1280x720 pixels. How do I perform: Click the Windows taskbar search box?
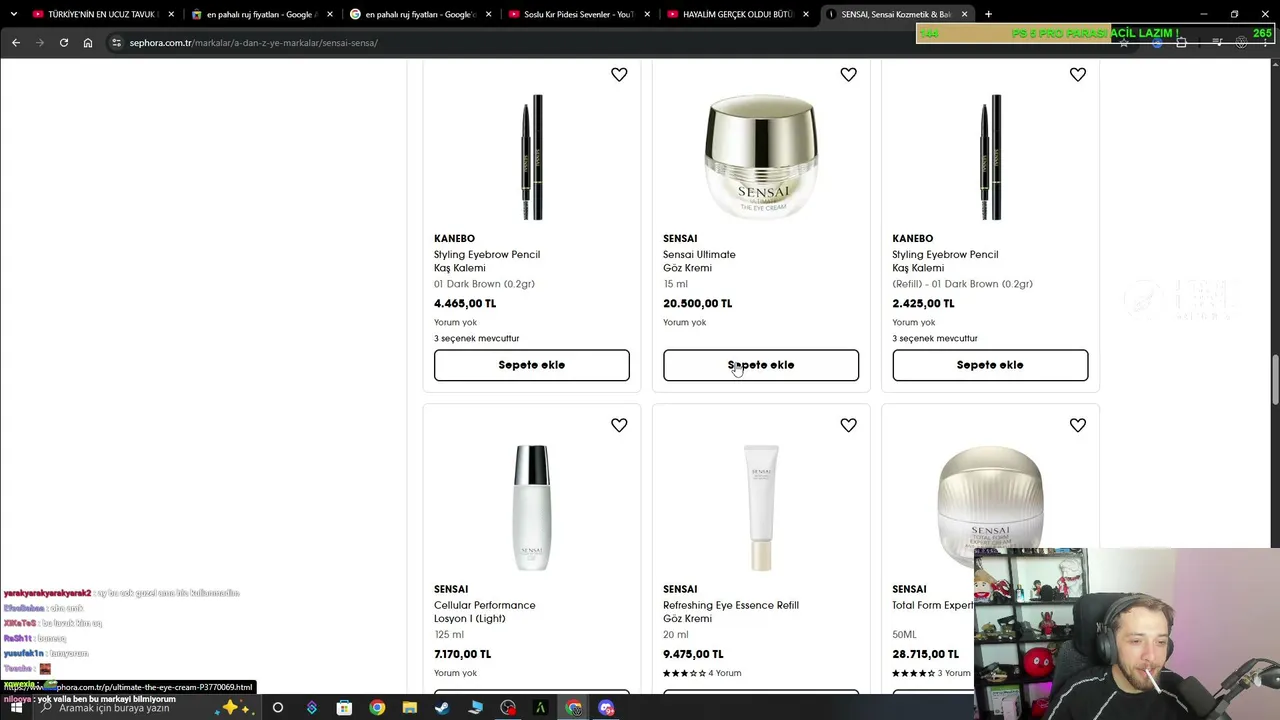pyautogui.click(x=145, y=708)
